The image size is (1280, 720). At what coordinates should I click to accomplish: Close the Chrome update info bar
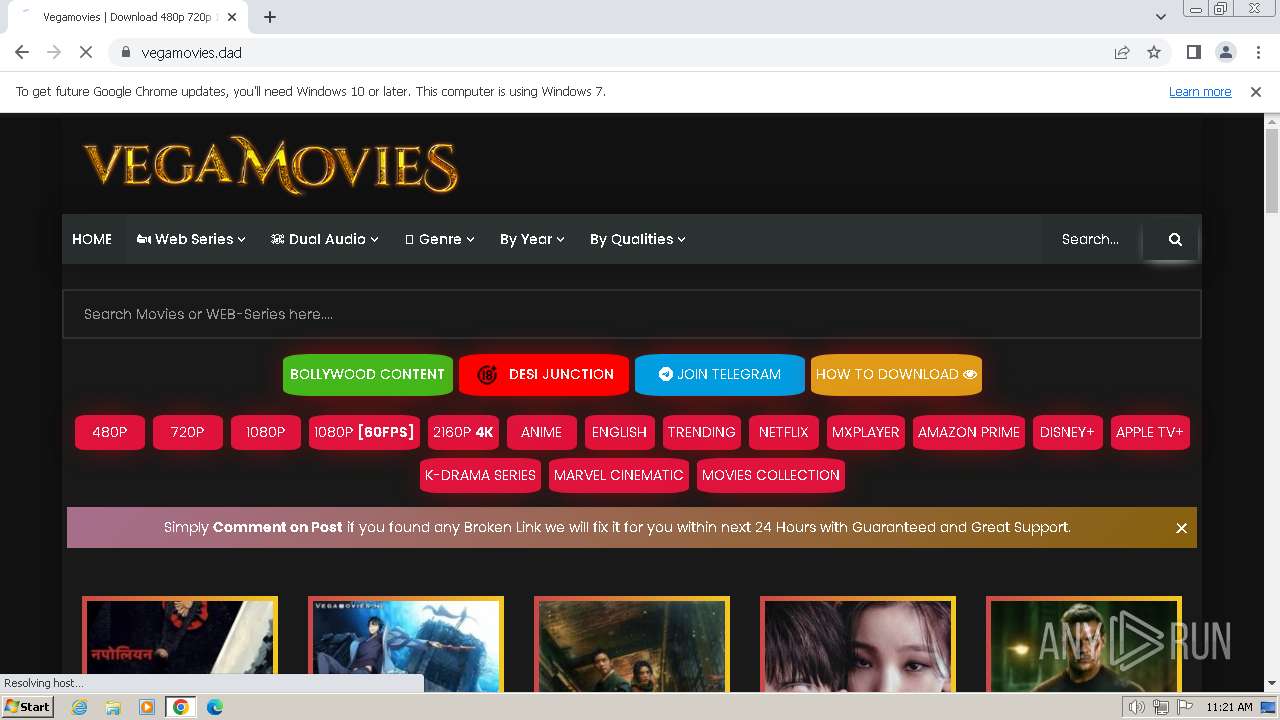click(1256, 91)
